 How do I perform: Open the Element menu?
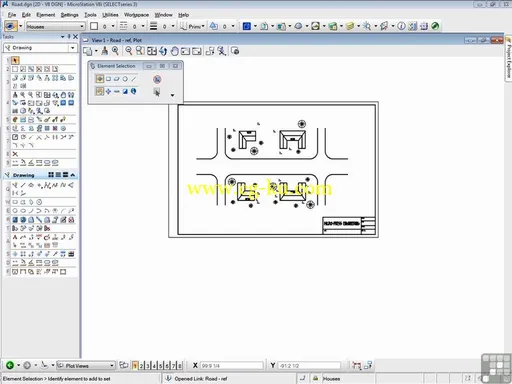[x=46, y=15]
